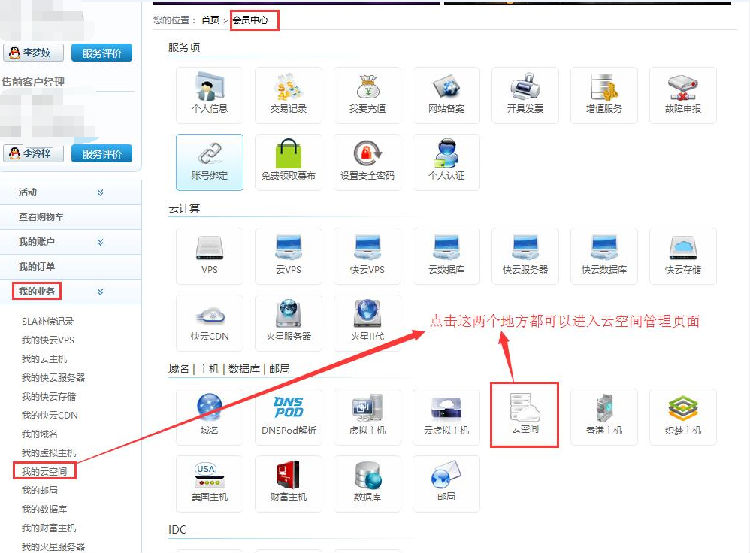This screenshot has width=750, height=553.
Task: Click 服务评价 button beside 李梦姣
Action: click(x=101, y=54)
